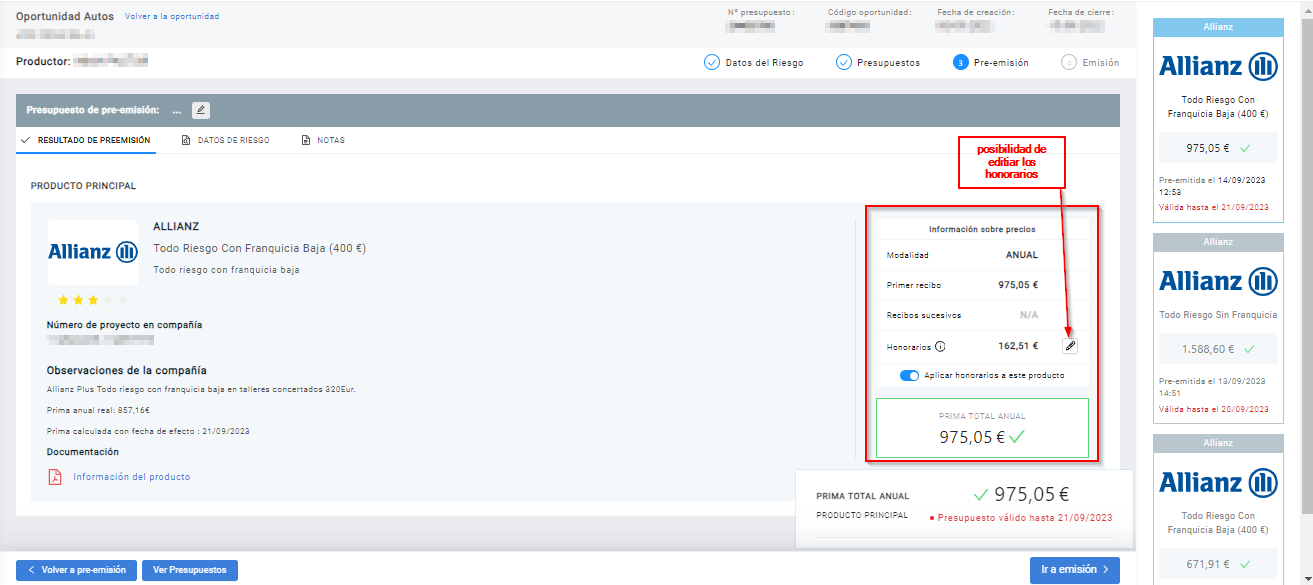This screenshot has width=1313, height=585.
Task: Click Volver a la oportunidad link
Action: pos(172,17)
